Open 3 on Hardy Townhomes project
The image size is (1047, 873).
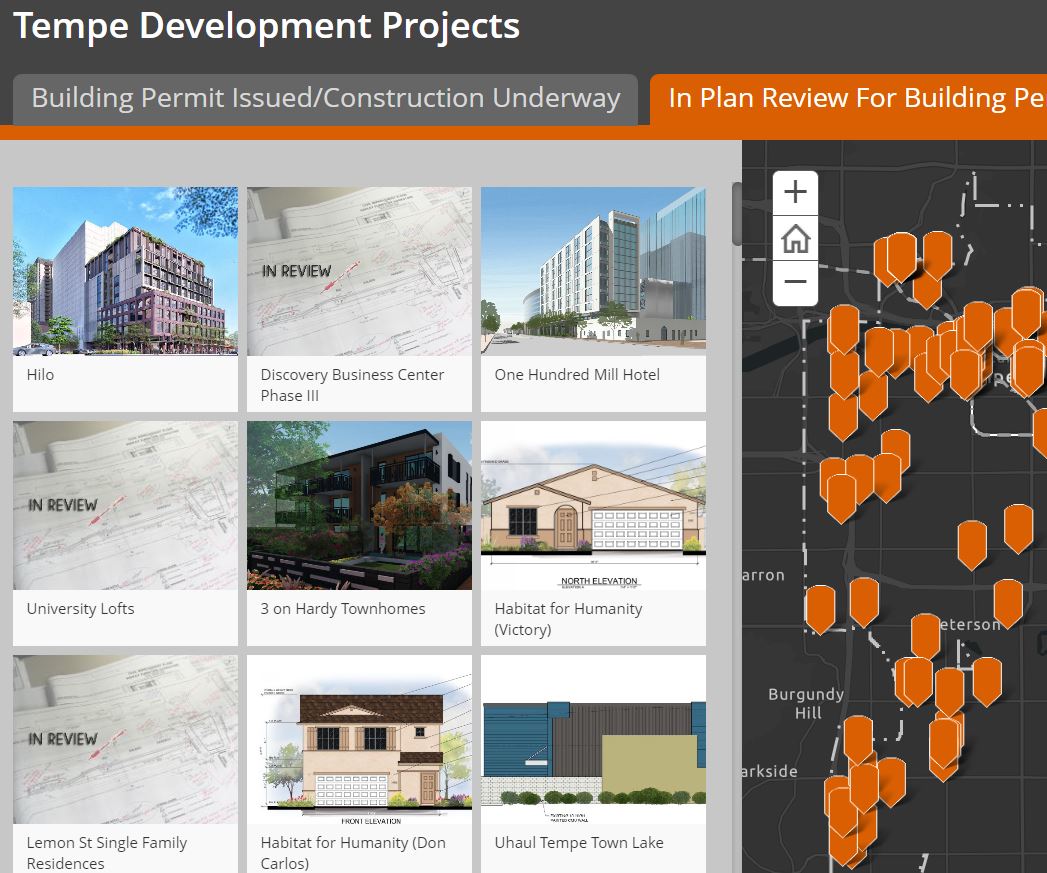(x=359, y=505)
